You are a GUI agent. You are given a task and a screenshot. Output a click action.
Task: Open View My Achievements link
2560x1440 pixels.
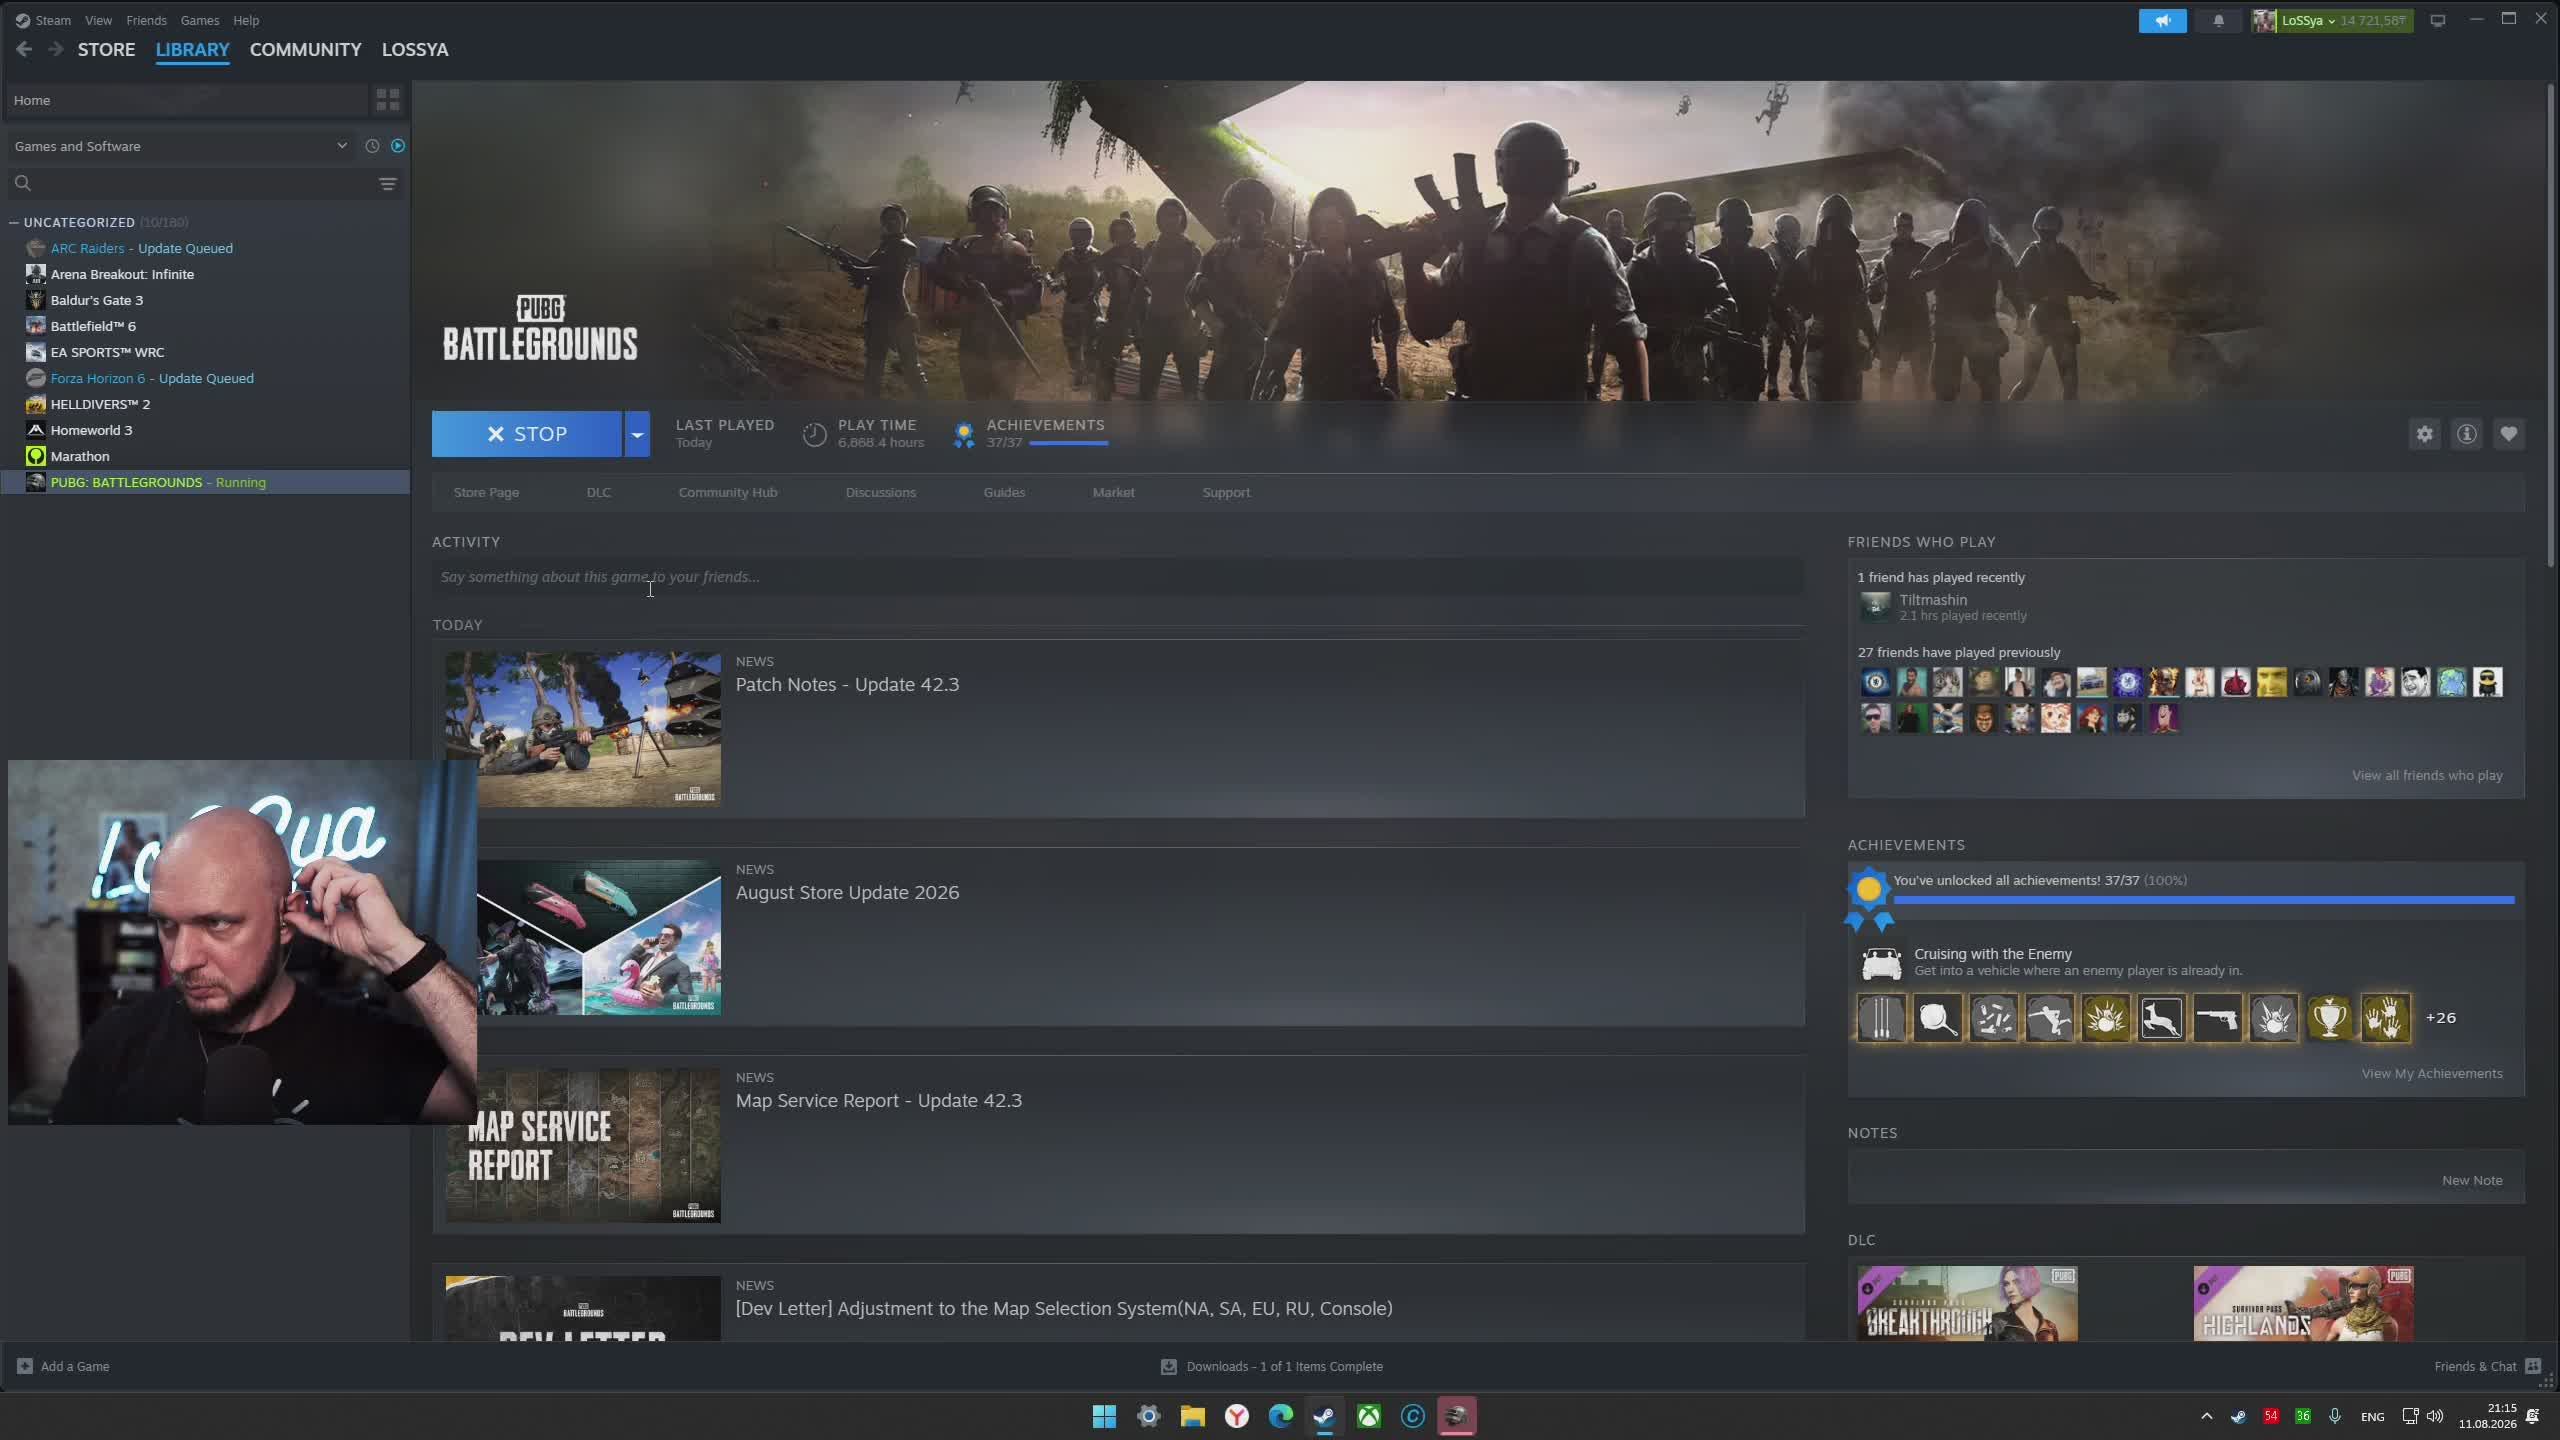click(x=2432, y=1073)
